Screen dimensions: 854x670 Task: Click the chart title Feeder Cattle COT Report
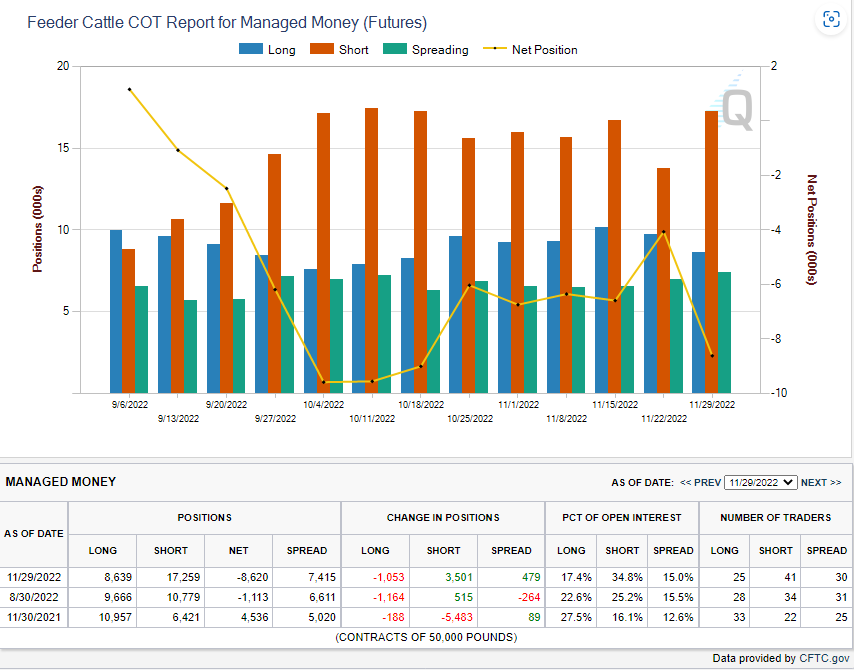pyautogui.click(x=227, y=23)
